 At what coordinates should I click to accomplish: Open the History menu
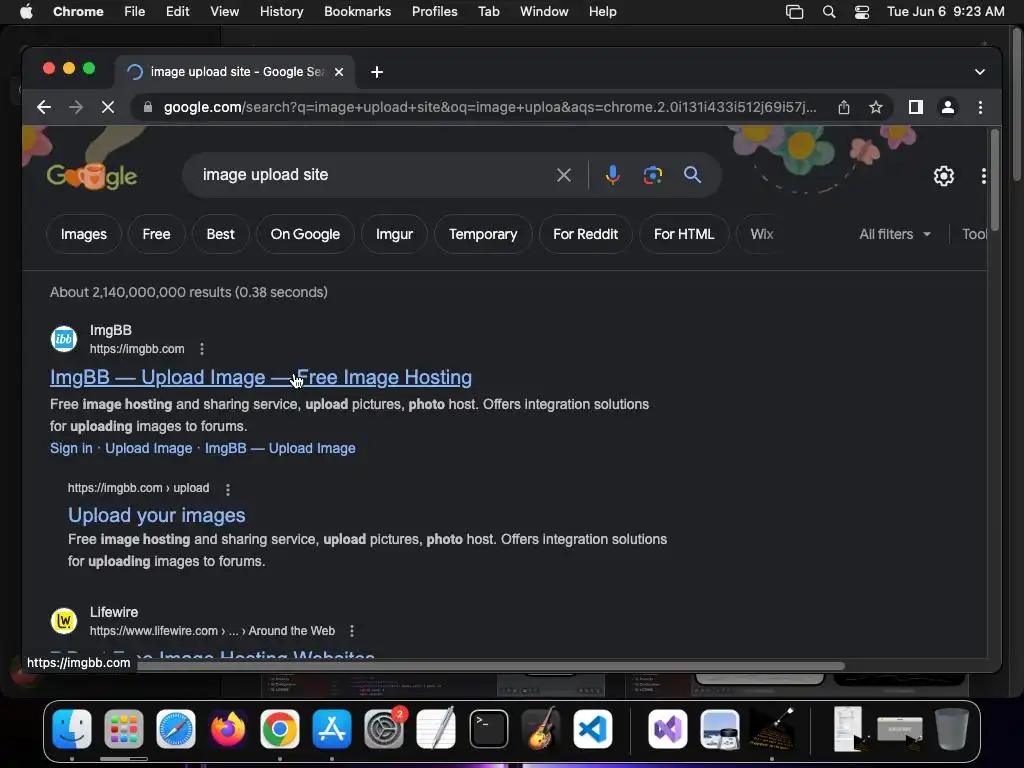pos(281,12)
